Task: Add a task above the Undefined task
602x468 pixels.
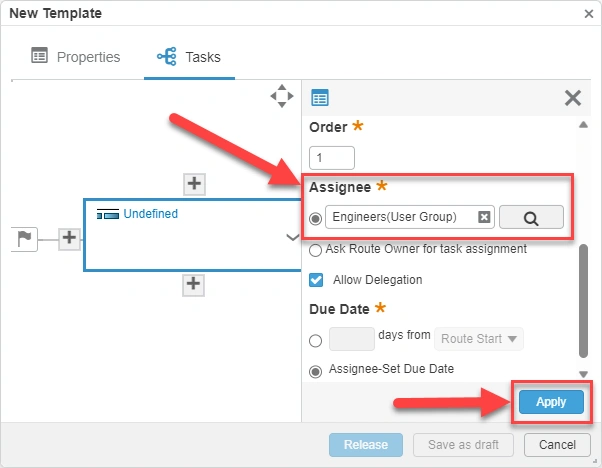Action: [194, 183]
